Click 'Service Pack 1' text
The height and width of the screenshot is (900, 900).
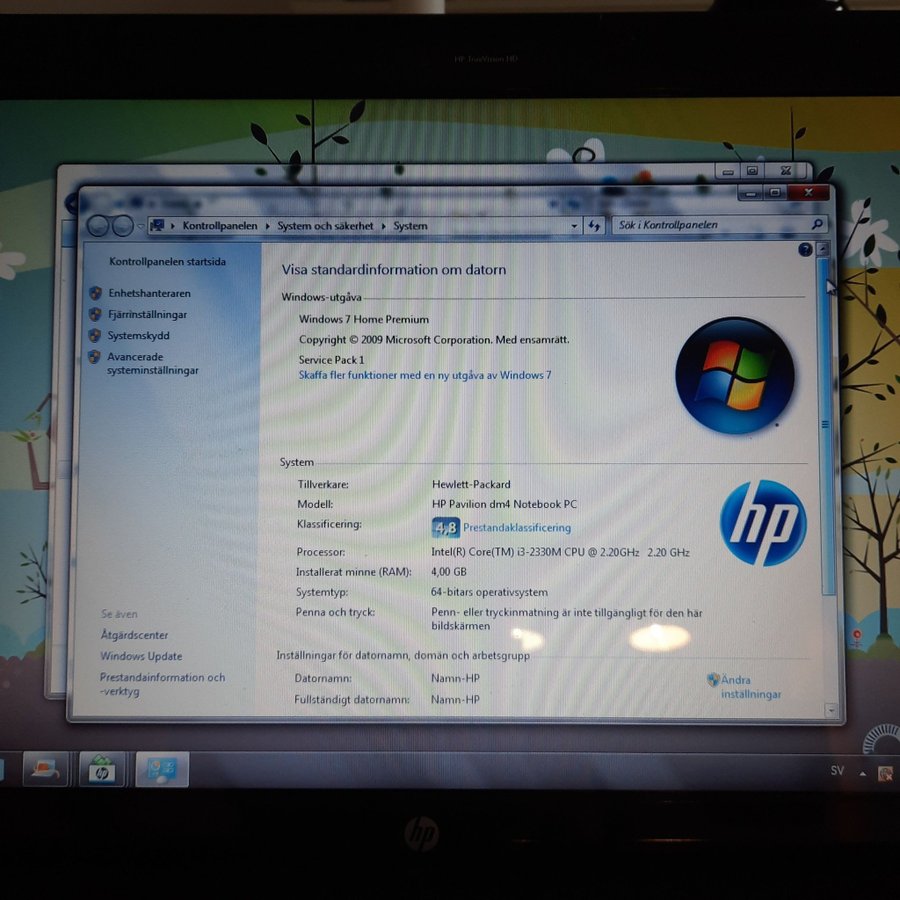[x=331, y=360]
